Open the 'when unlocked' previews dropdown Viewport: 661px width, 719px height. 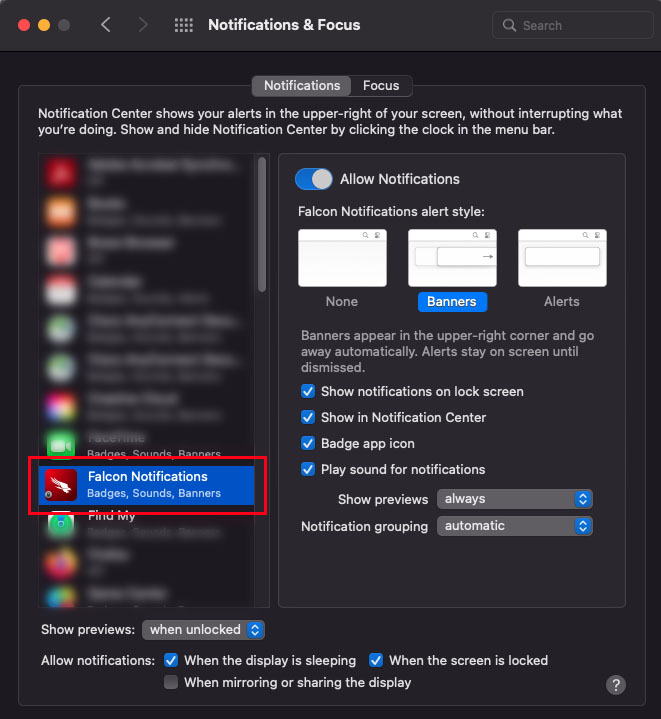tap(203, 630)
